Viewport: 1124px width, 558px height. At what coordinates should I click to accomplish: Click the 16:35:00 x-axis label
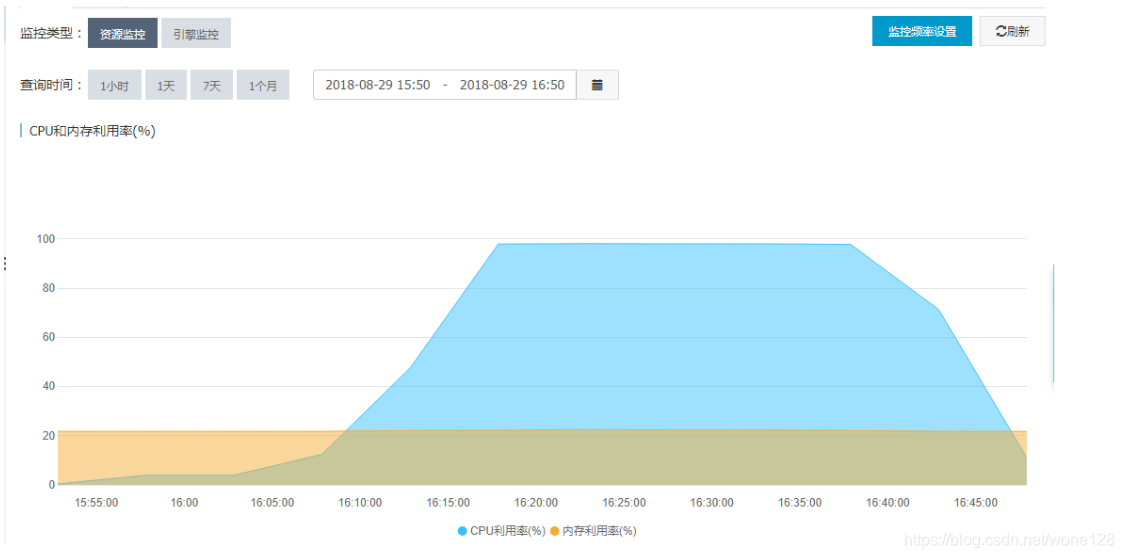pyautogui.click(x=800, y=503)
